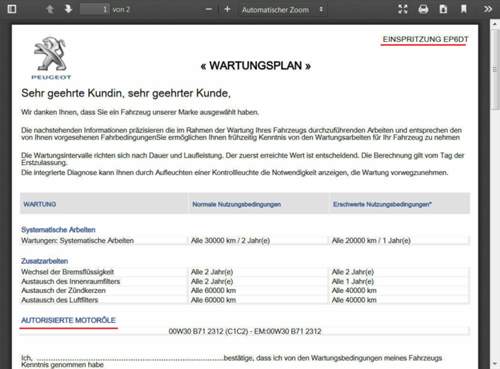Go to previous page arrow
Viewport: 500px width, 369px height.
click(x=50, y=9)
